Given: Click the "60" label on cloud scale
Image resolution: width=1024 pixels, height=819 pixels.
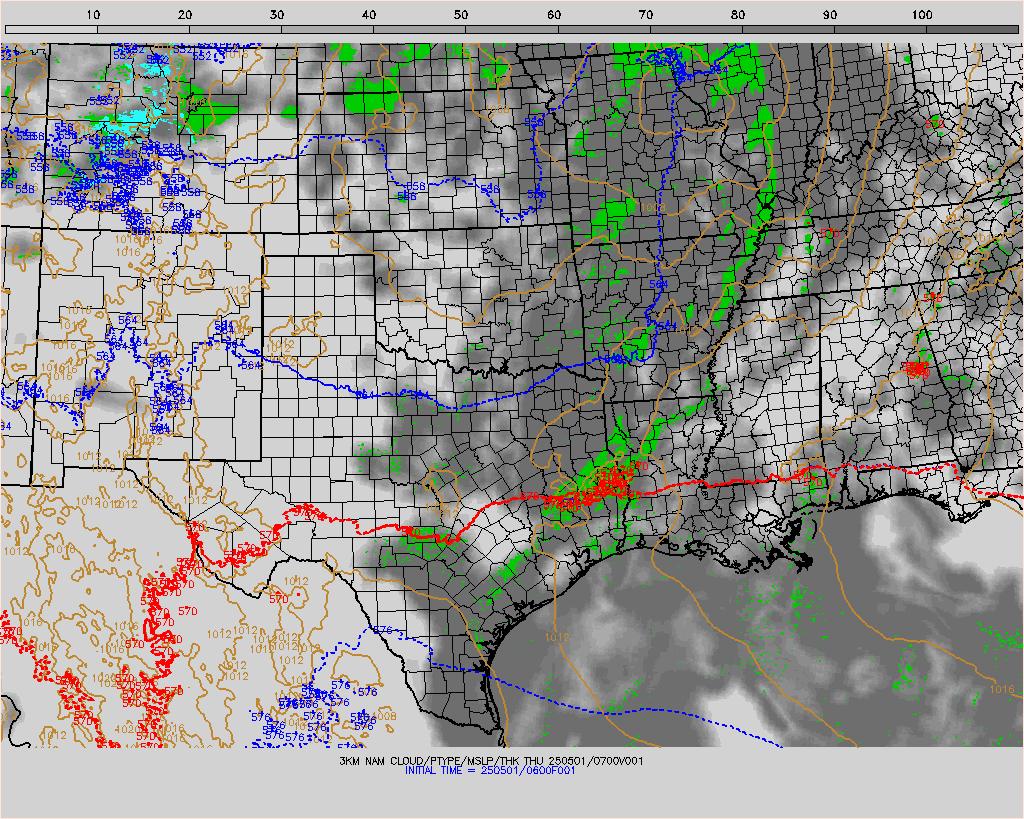Looking at the screenshot, I should 554,15.
